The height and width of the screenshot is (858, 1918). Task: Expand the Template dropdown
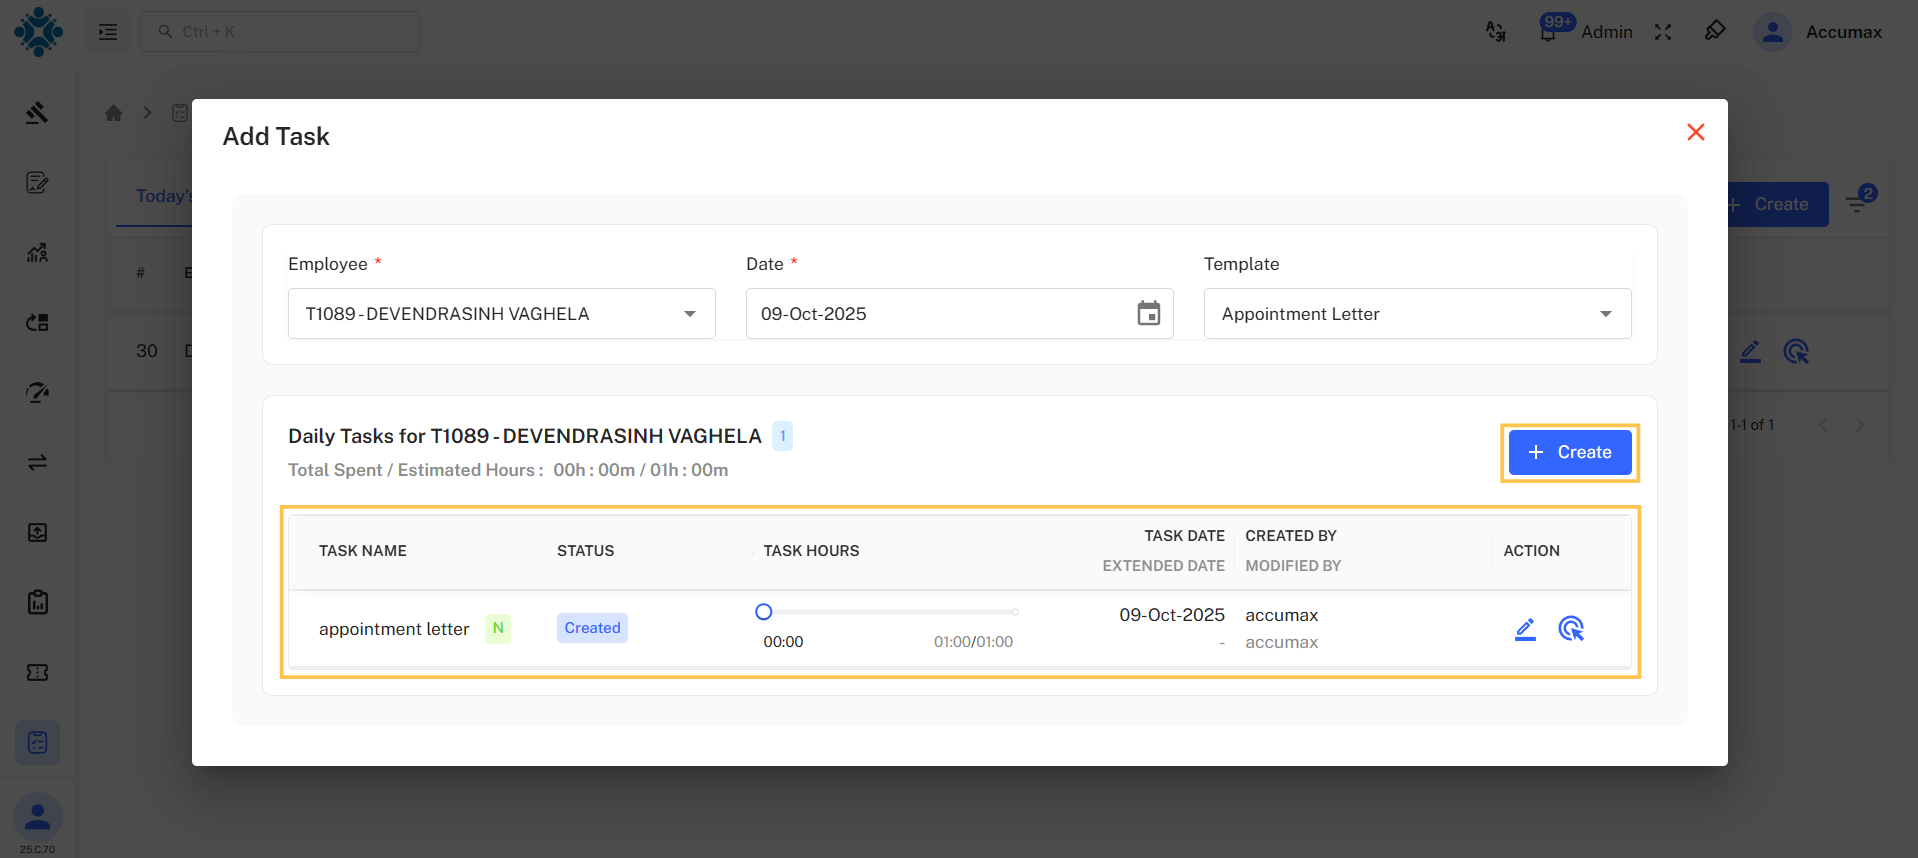[1605, 314]
